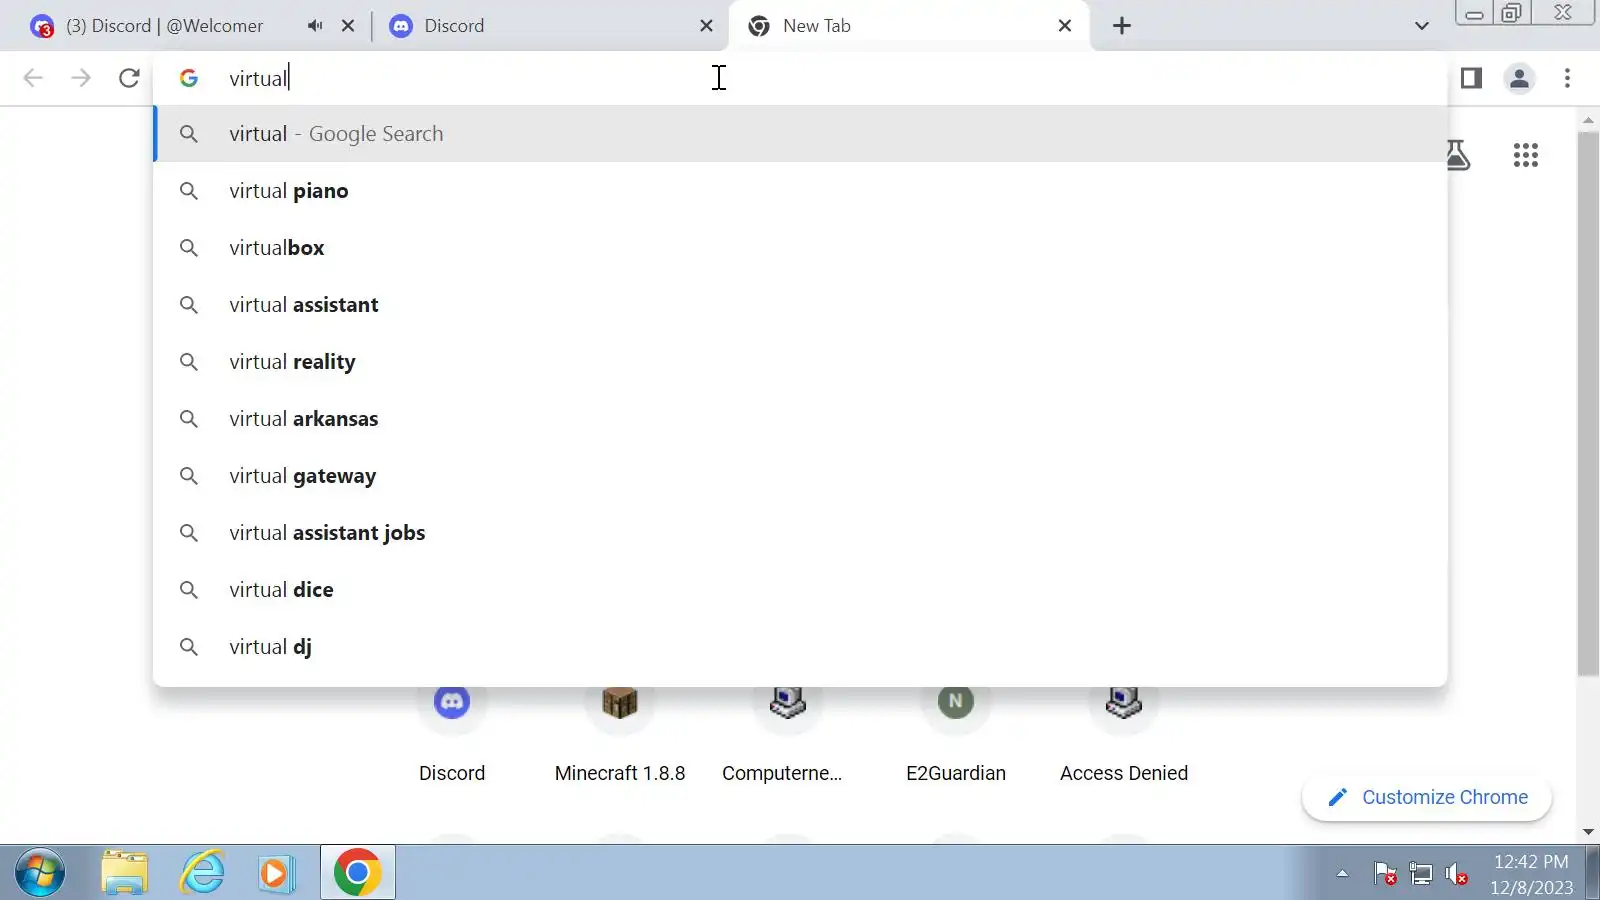1600x900 pixels.
Task: Click the page vertical scrollbar thumb
Action: coord(1588,402)
